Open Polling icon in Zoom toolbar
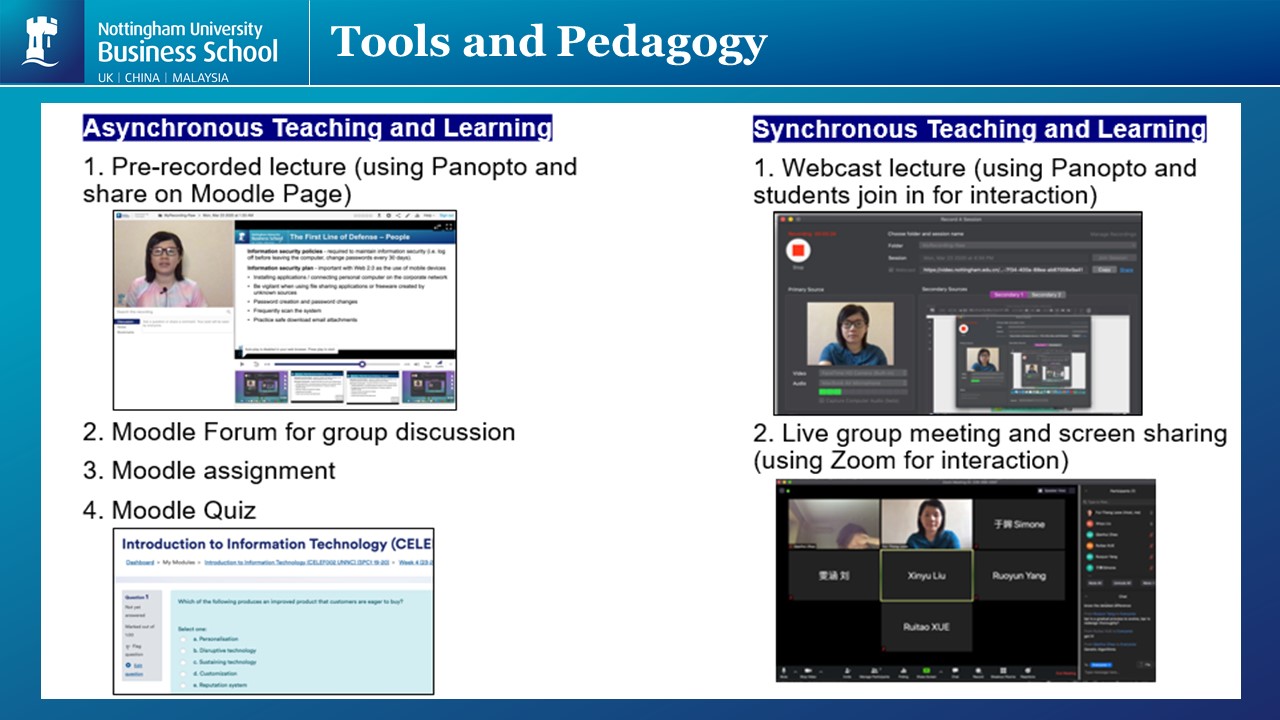This screenshot has height=720, width=1280. [x=903, y=670]
